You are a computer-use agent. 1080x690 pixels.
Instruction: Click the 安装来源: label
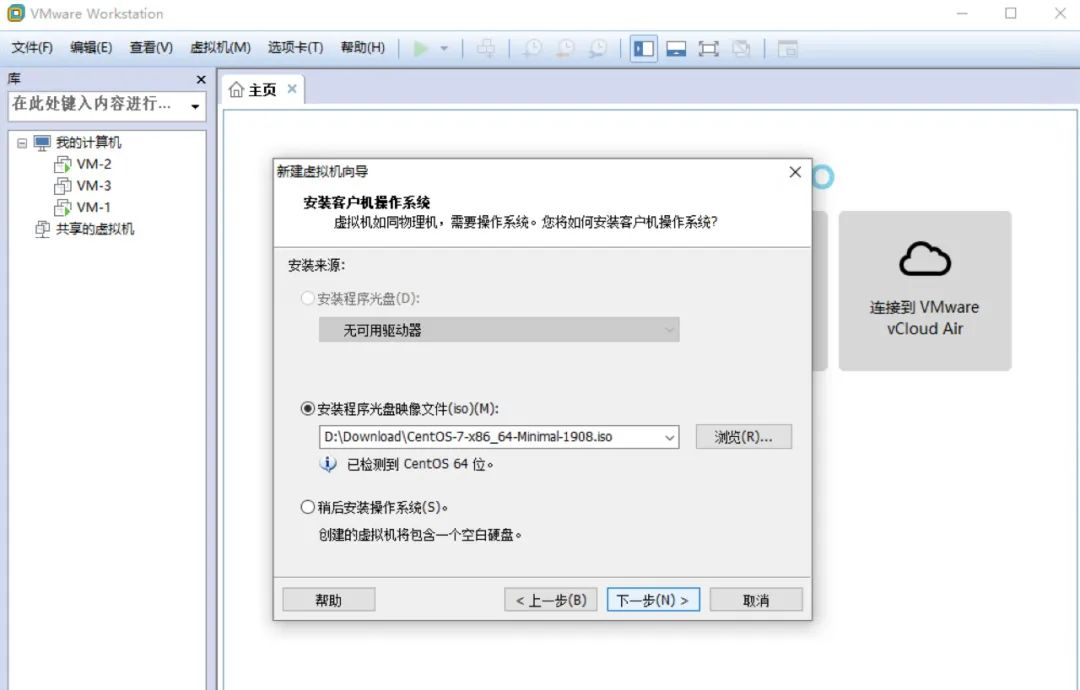tap(317, 265)
